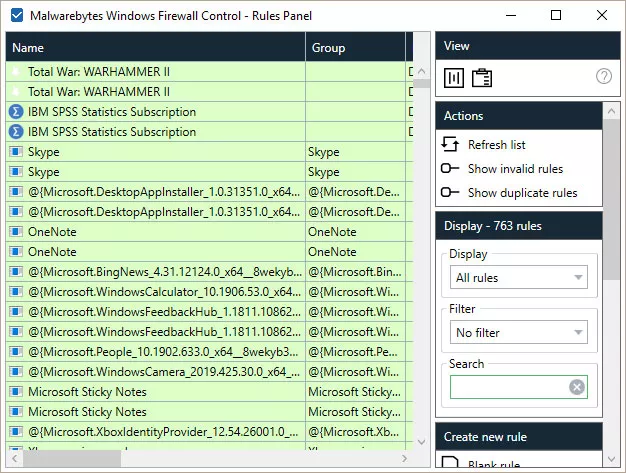The height and width of the screenshot is (473, 626).
Task: Click the side panel vertical scrollbar thumb
Action: click(611, 200)
